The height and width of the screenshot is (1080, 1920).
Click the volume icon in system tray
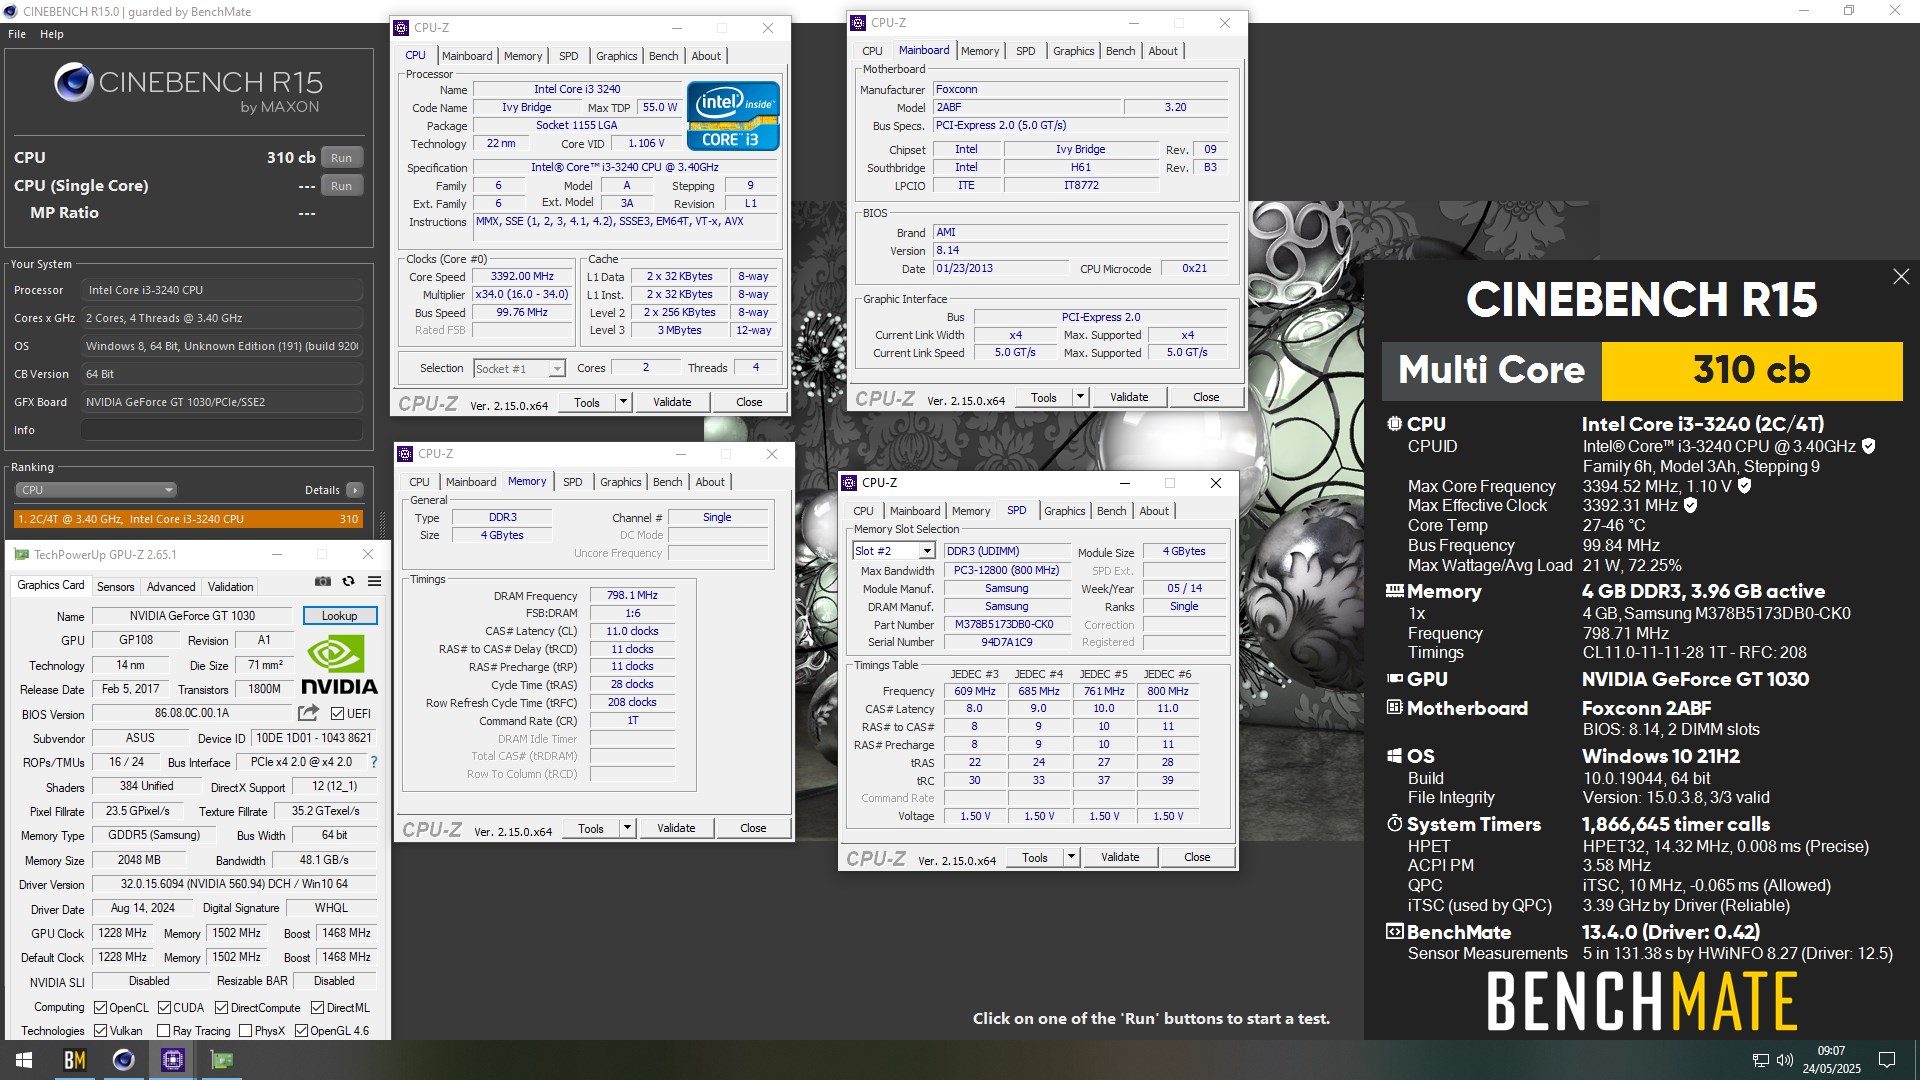[1785, 1060]
